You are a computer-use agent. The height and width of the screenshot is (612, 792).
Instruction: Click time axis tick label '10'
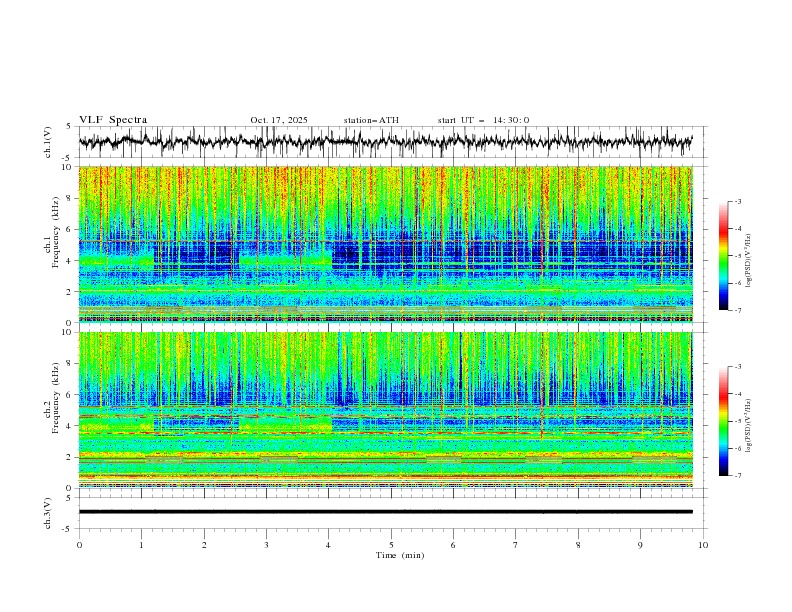(703, 545)
